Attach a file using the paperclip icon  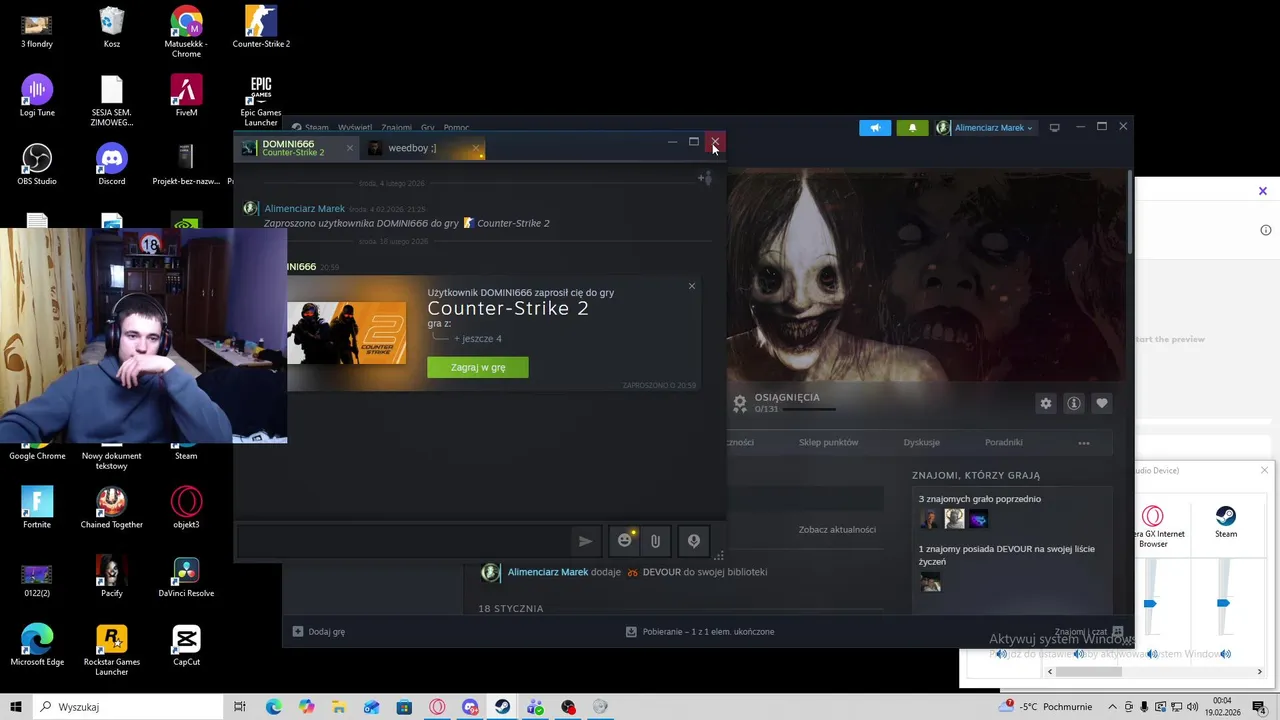pyautogui.click(x=655, y=541)
